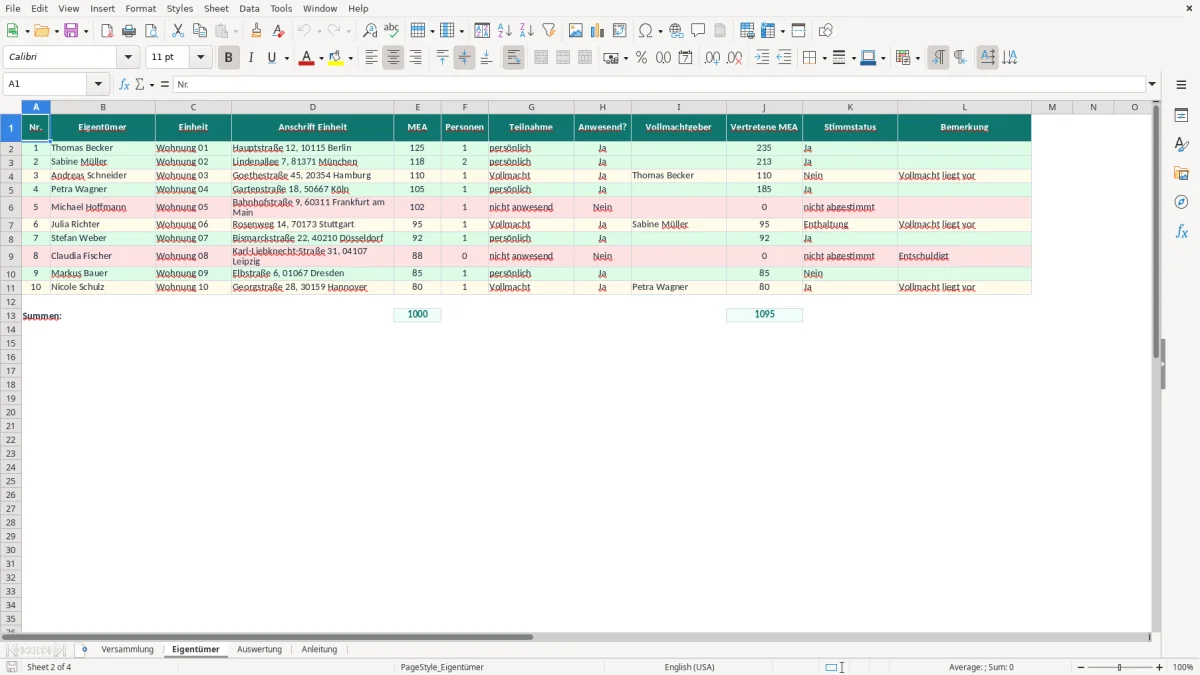
Task: Insert a hyperlink
Action: coord(676,31)
